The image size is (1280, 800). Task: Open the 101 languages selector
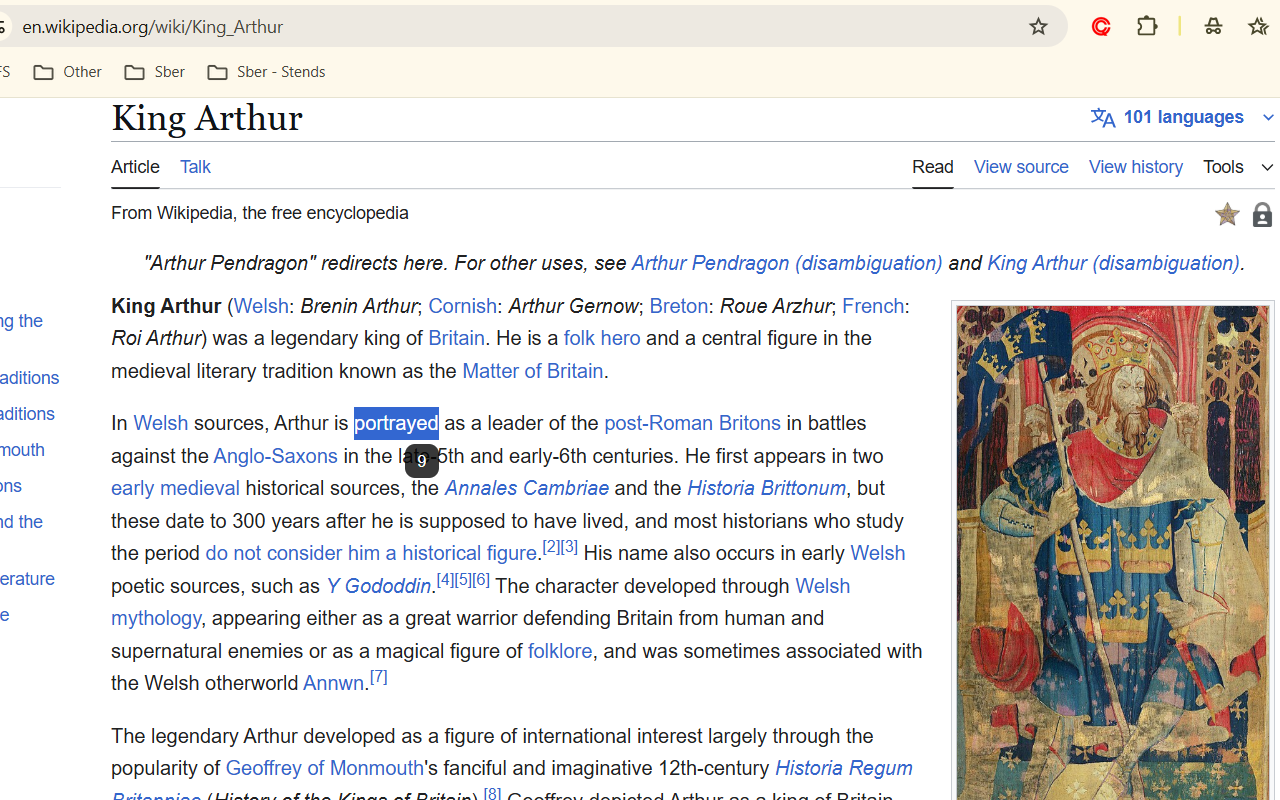tap(1182, 117)
